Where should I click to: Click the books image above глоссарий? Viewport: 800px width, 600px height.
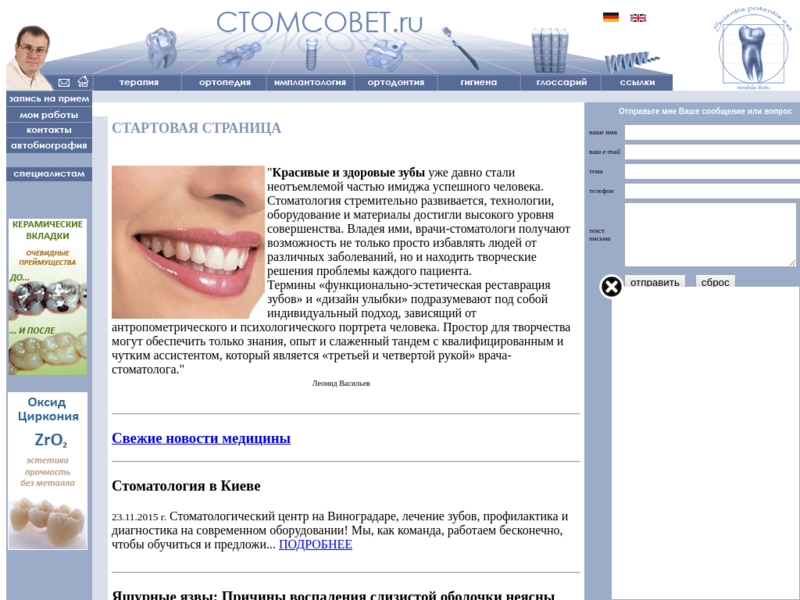550,50
